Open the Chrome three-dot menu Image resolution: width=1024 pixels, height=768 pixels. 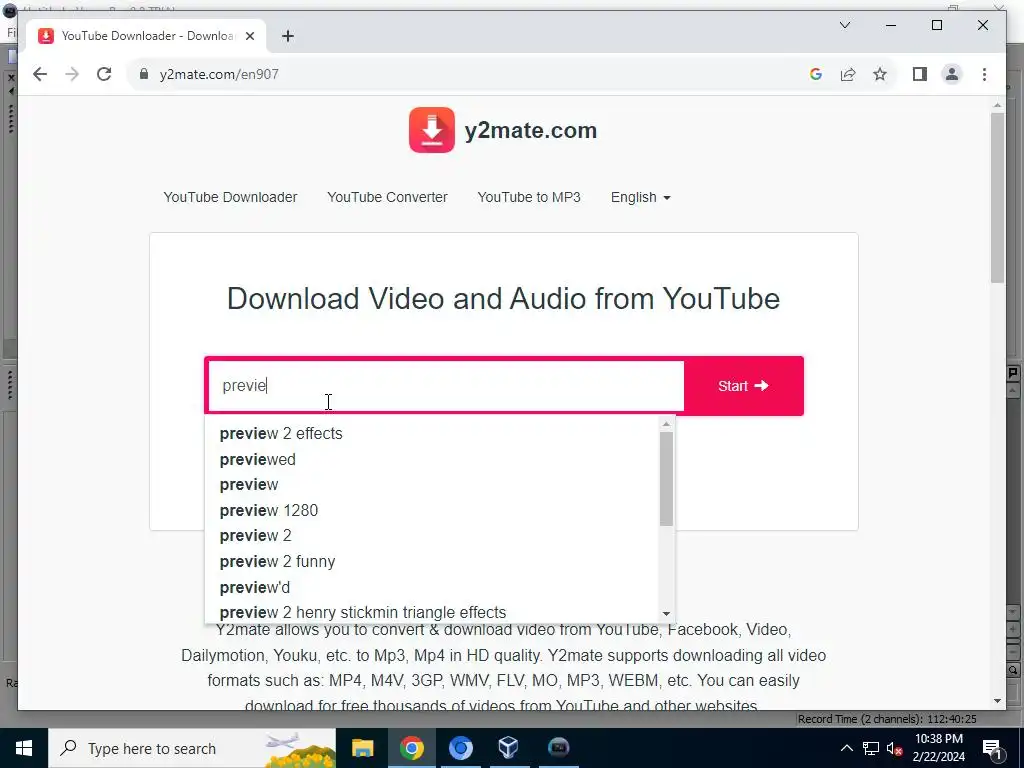coord(984,74)
